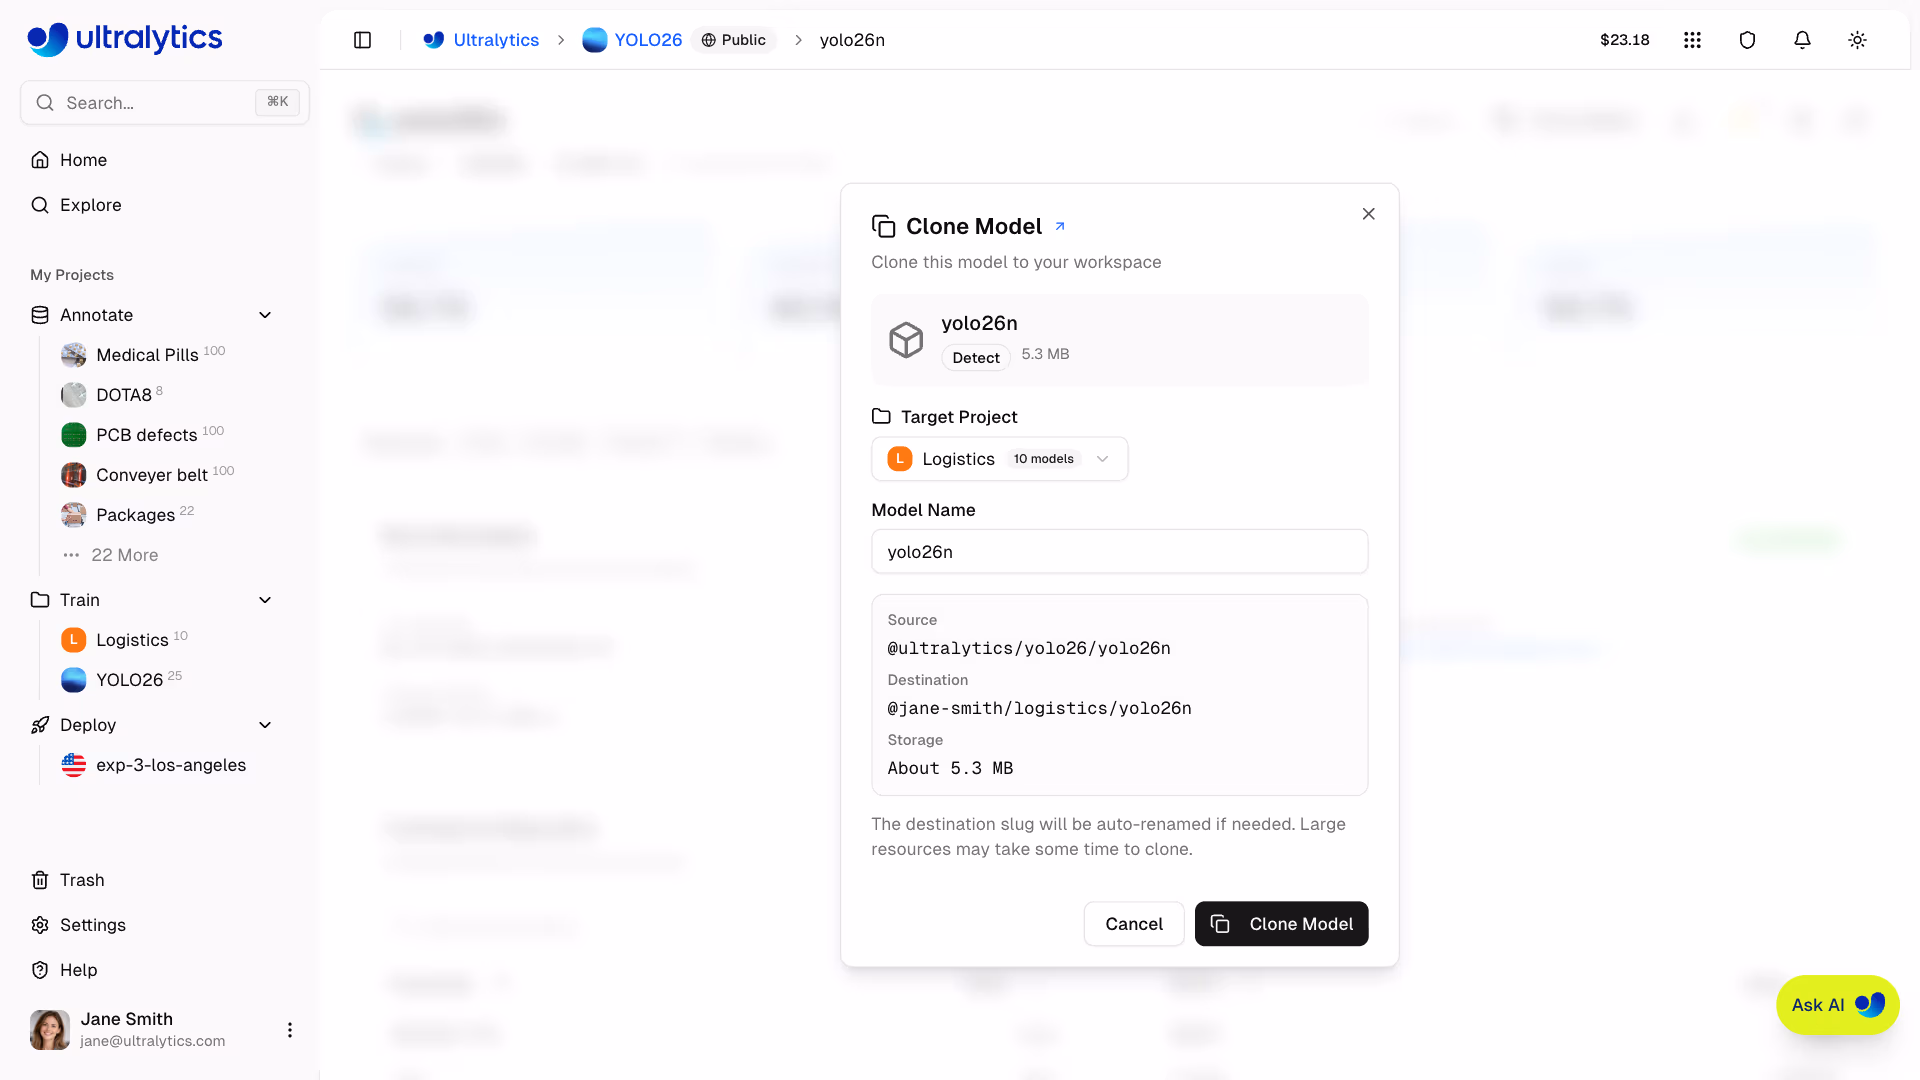
Task: Focus the Search field
Action: (x=165, y=103)
